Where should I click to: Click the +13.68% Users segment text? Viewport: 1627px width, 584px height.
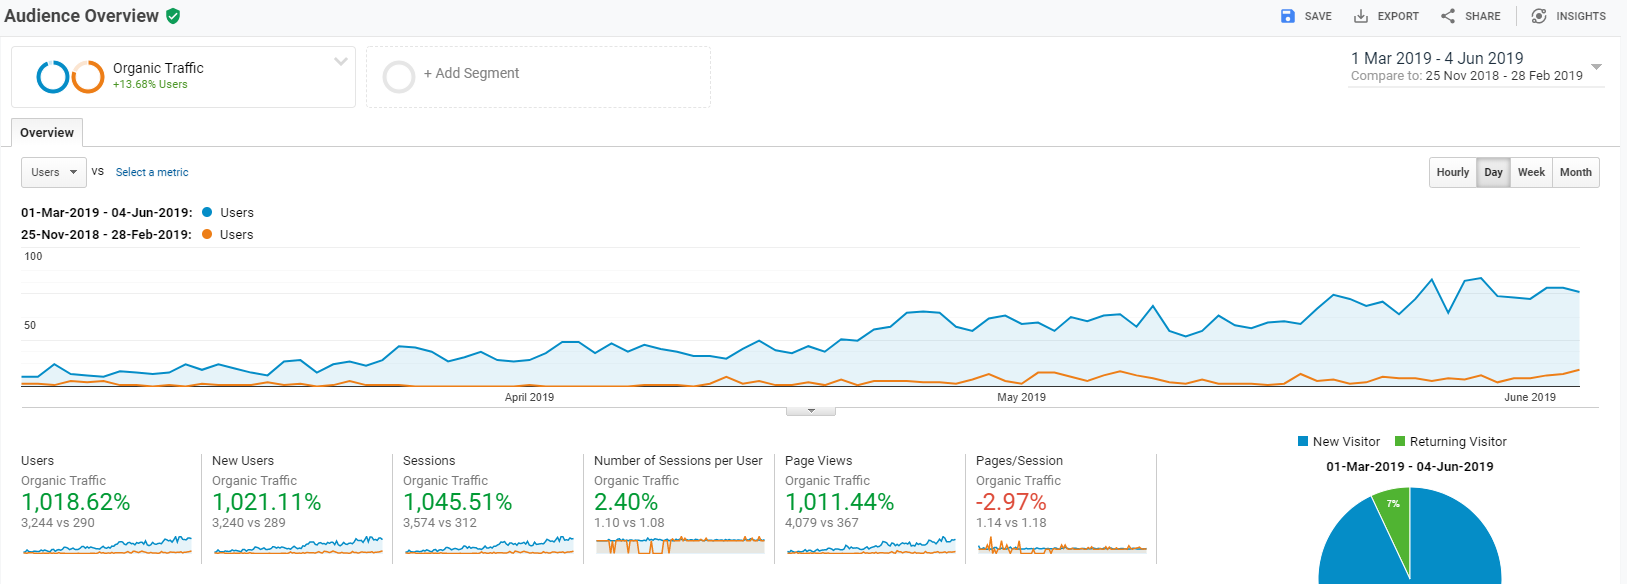click(150, 84)
